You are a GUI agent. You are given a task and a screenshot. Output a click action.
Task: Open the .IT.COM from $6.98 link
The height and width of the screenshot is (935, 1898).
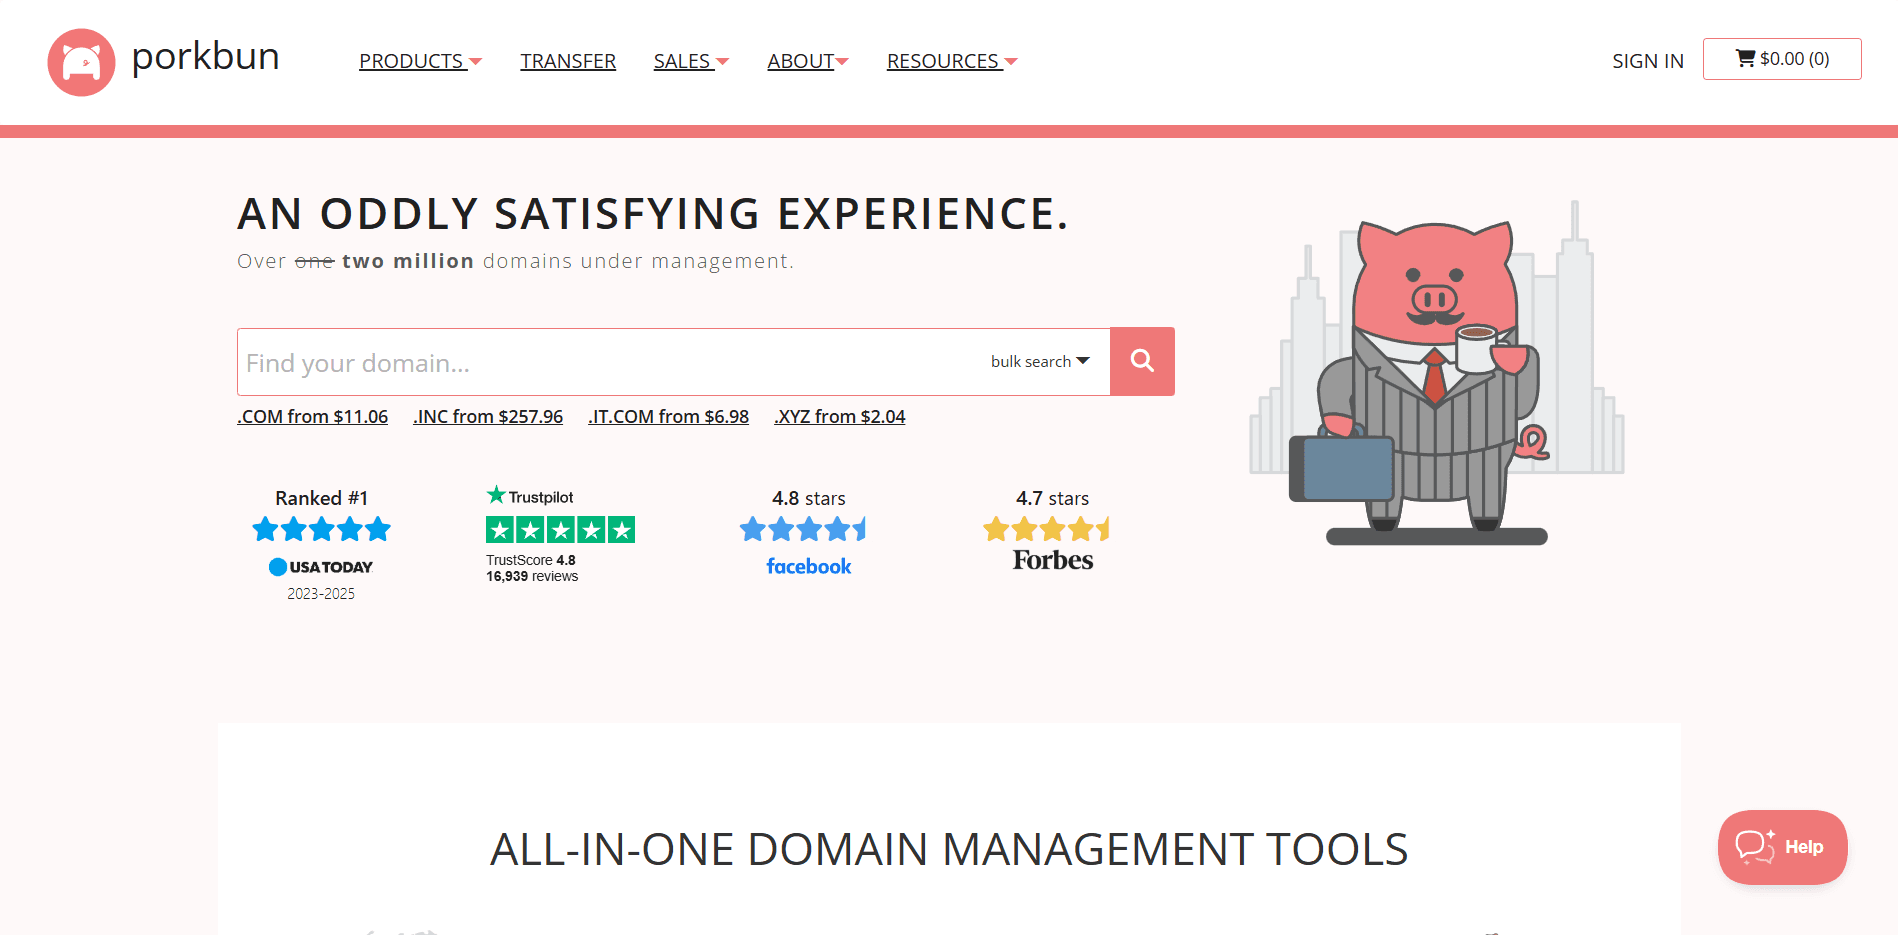[x=668, y=416]
